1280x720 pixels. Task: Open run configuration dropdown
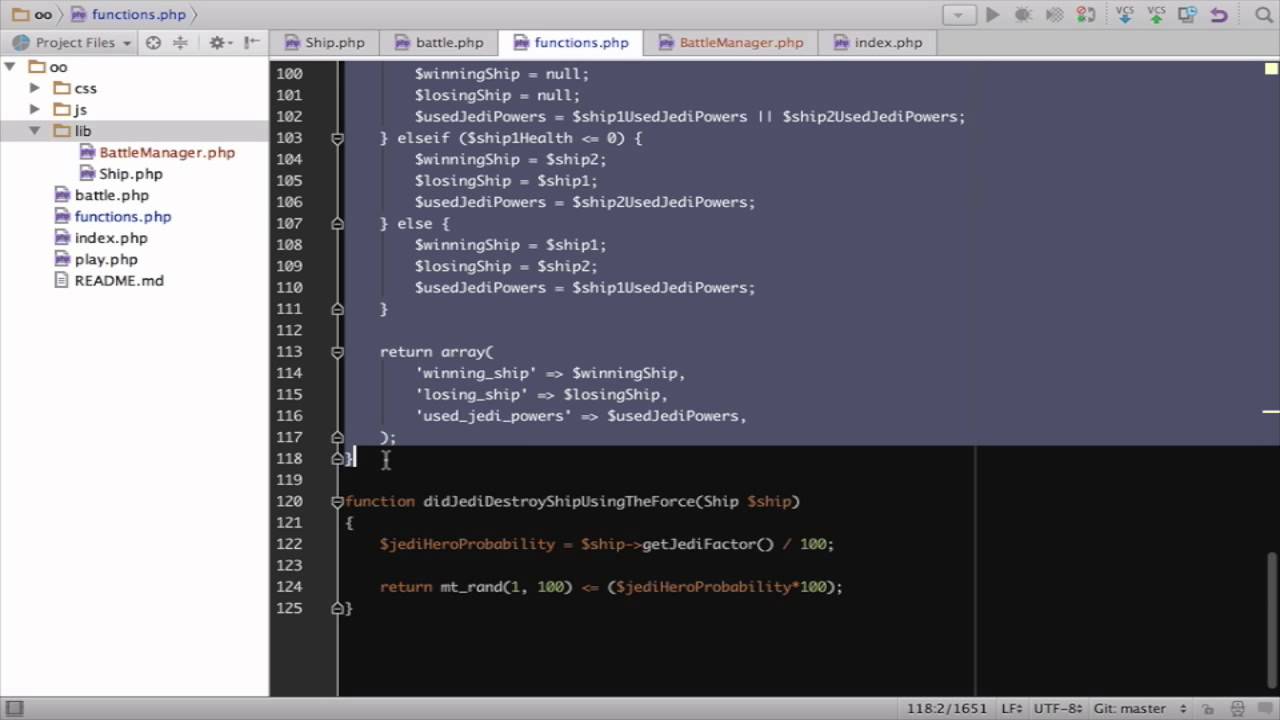pyautogui.click(x=959, y=15)
